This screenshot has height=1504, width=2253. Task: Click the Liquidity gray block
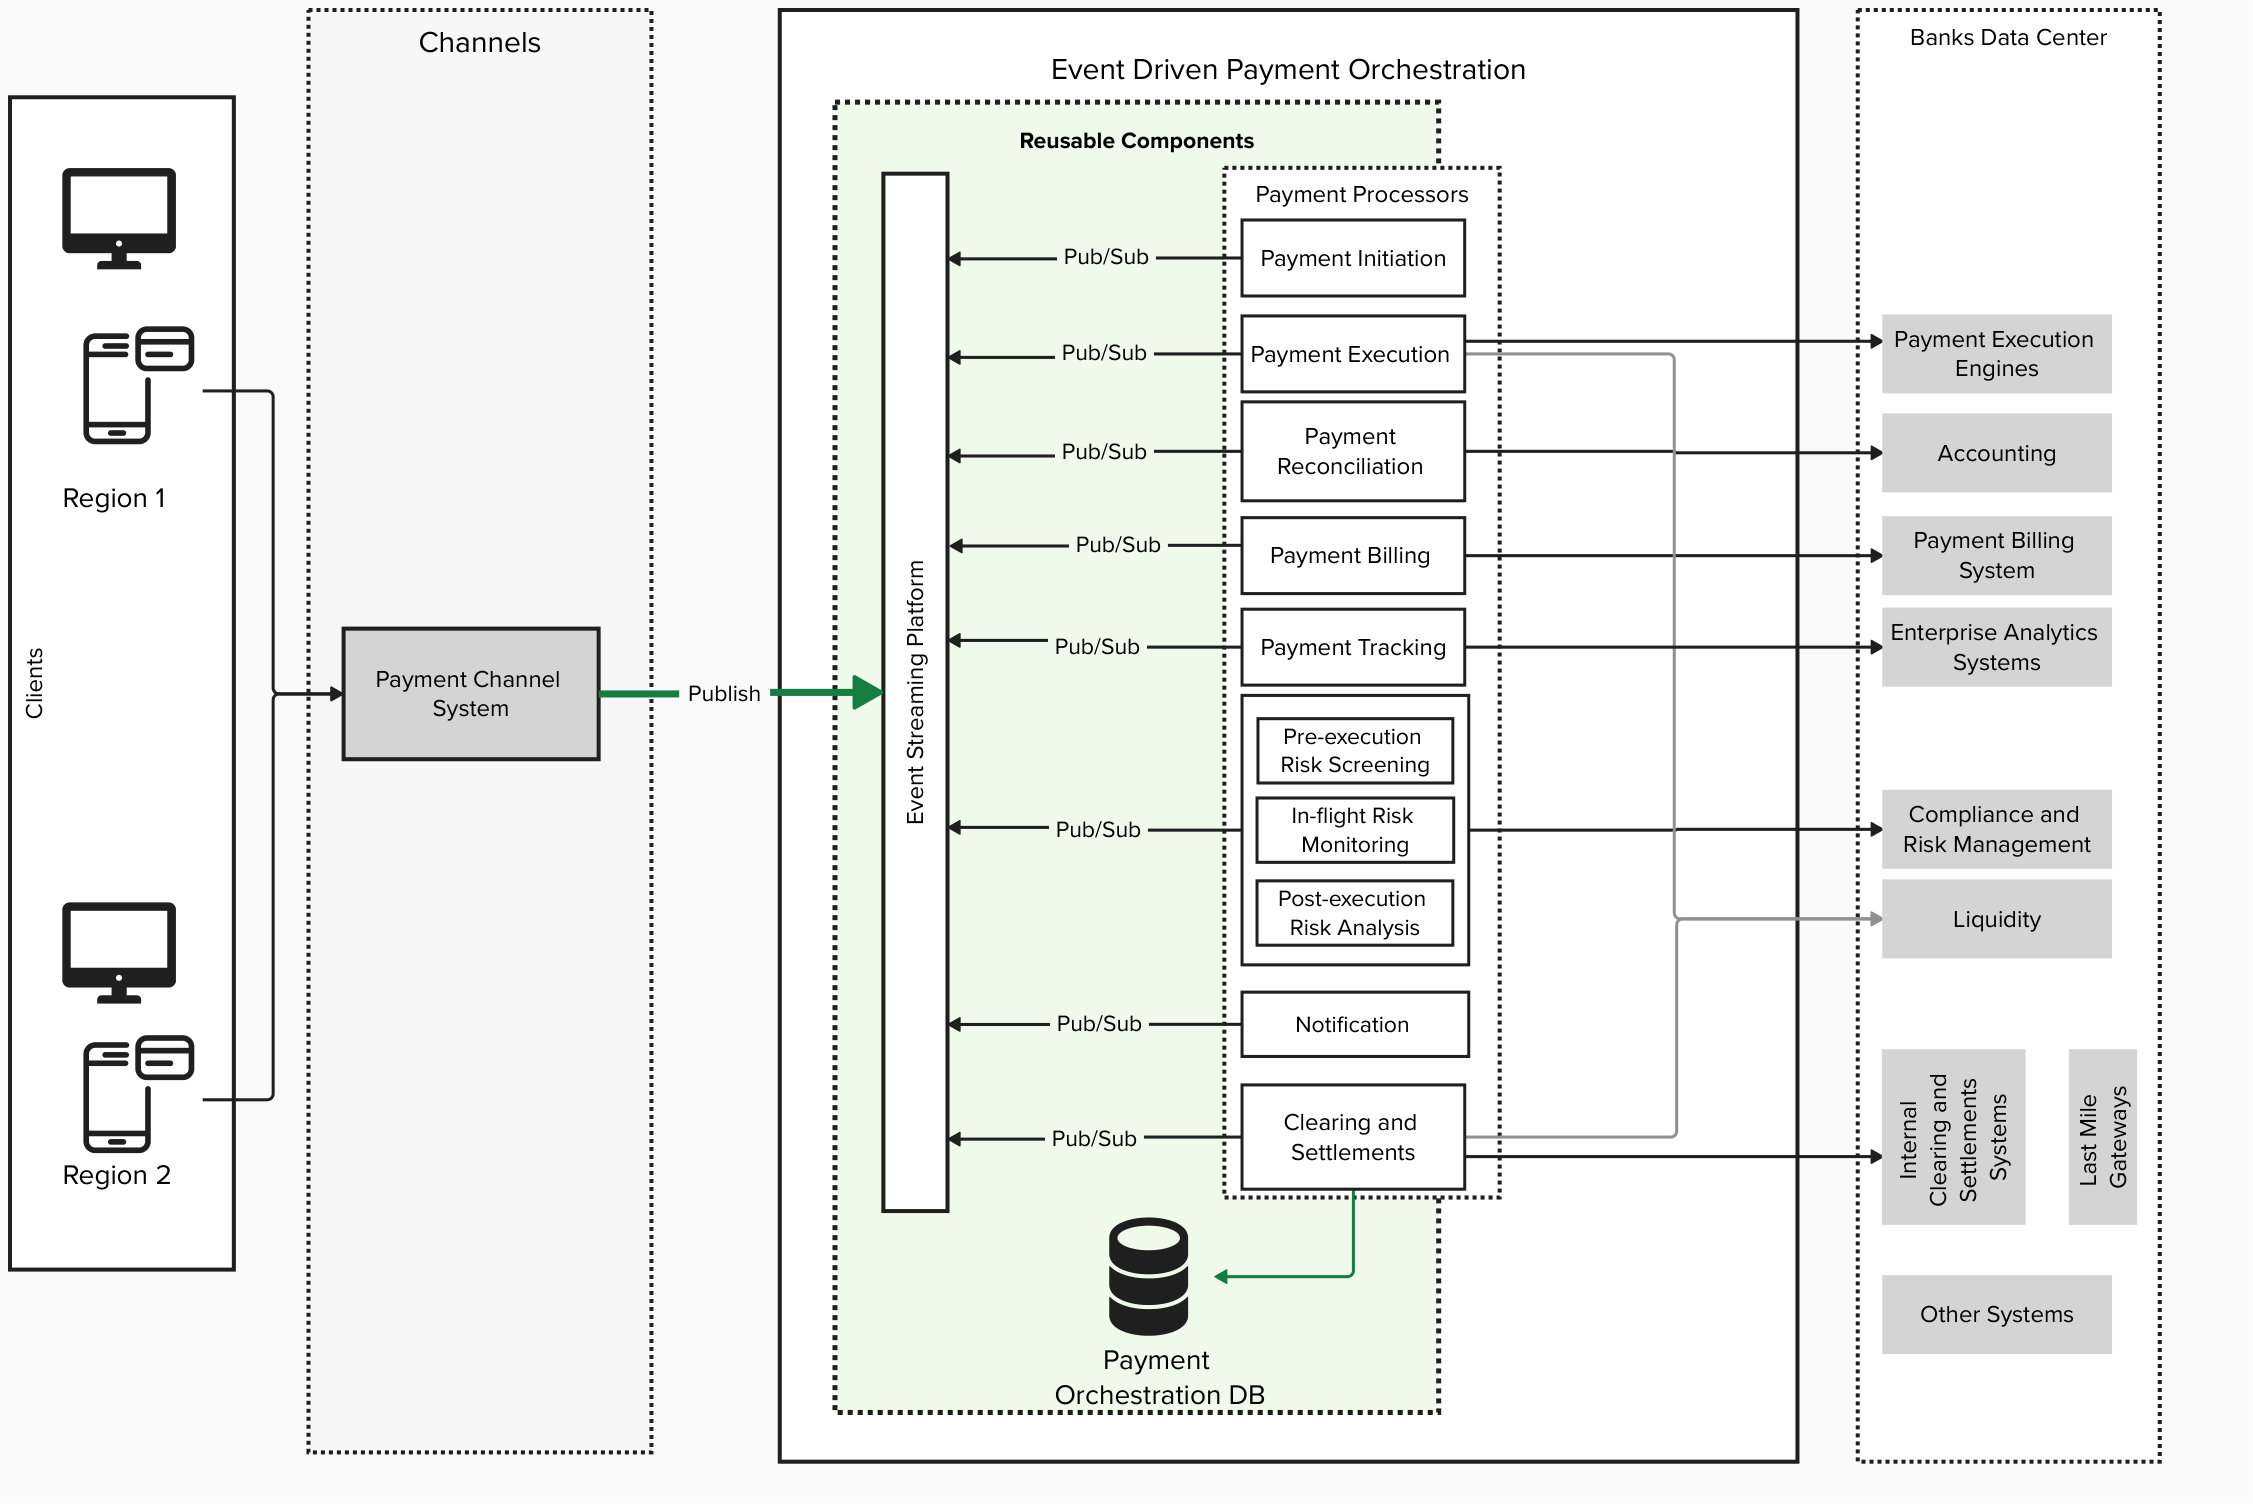click(1996, 920)
